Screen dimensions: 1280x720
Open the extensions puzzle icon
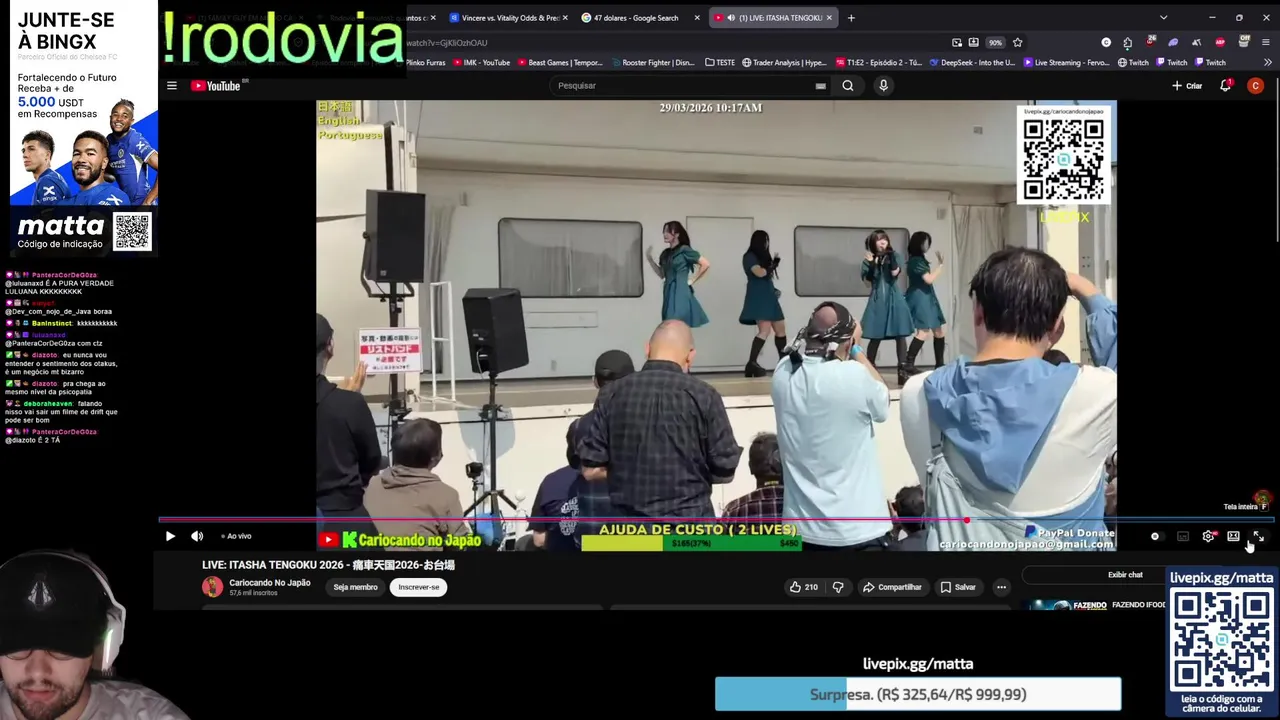(x=1127, y=43)
